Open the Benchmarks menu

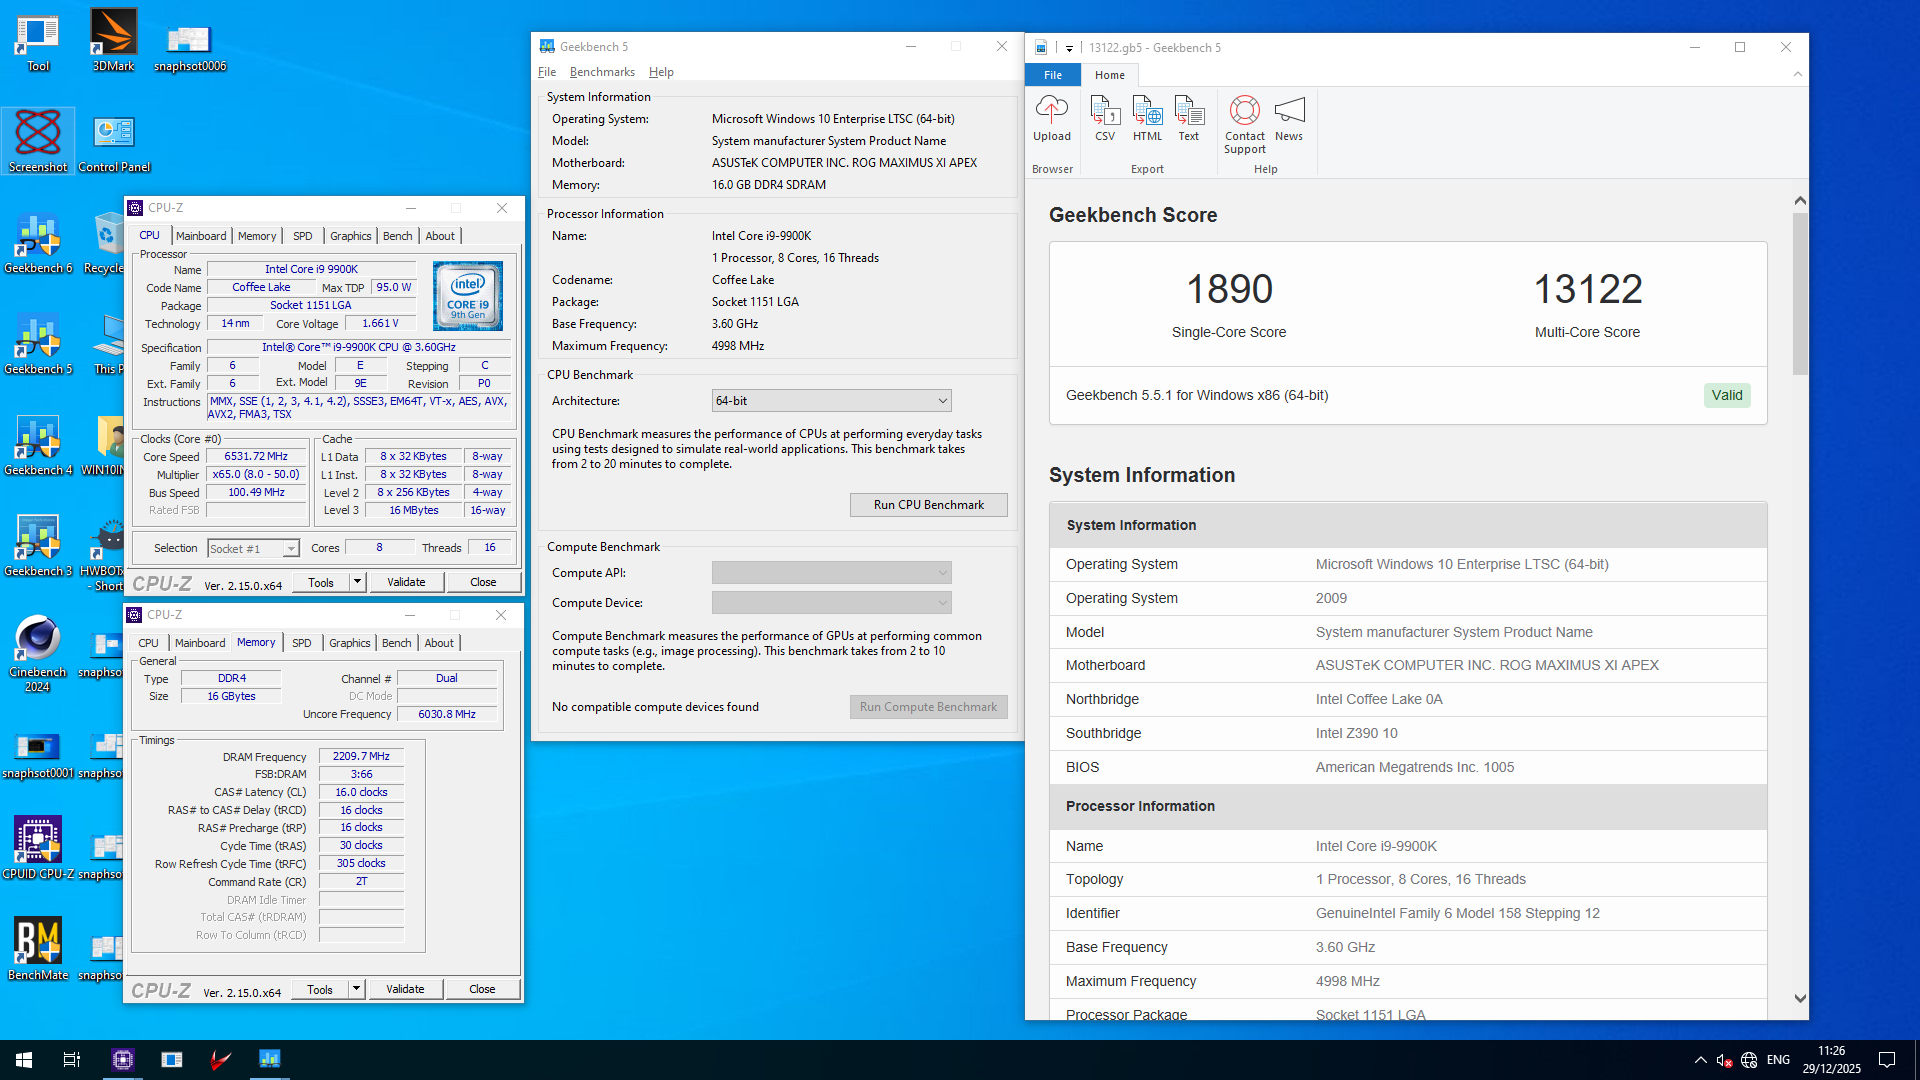(602, 72)
